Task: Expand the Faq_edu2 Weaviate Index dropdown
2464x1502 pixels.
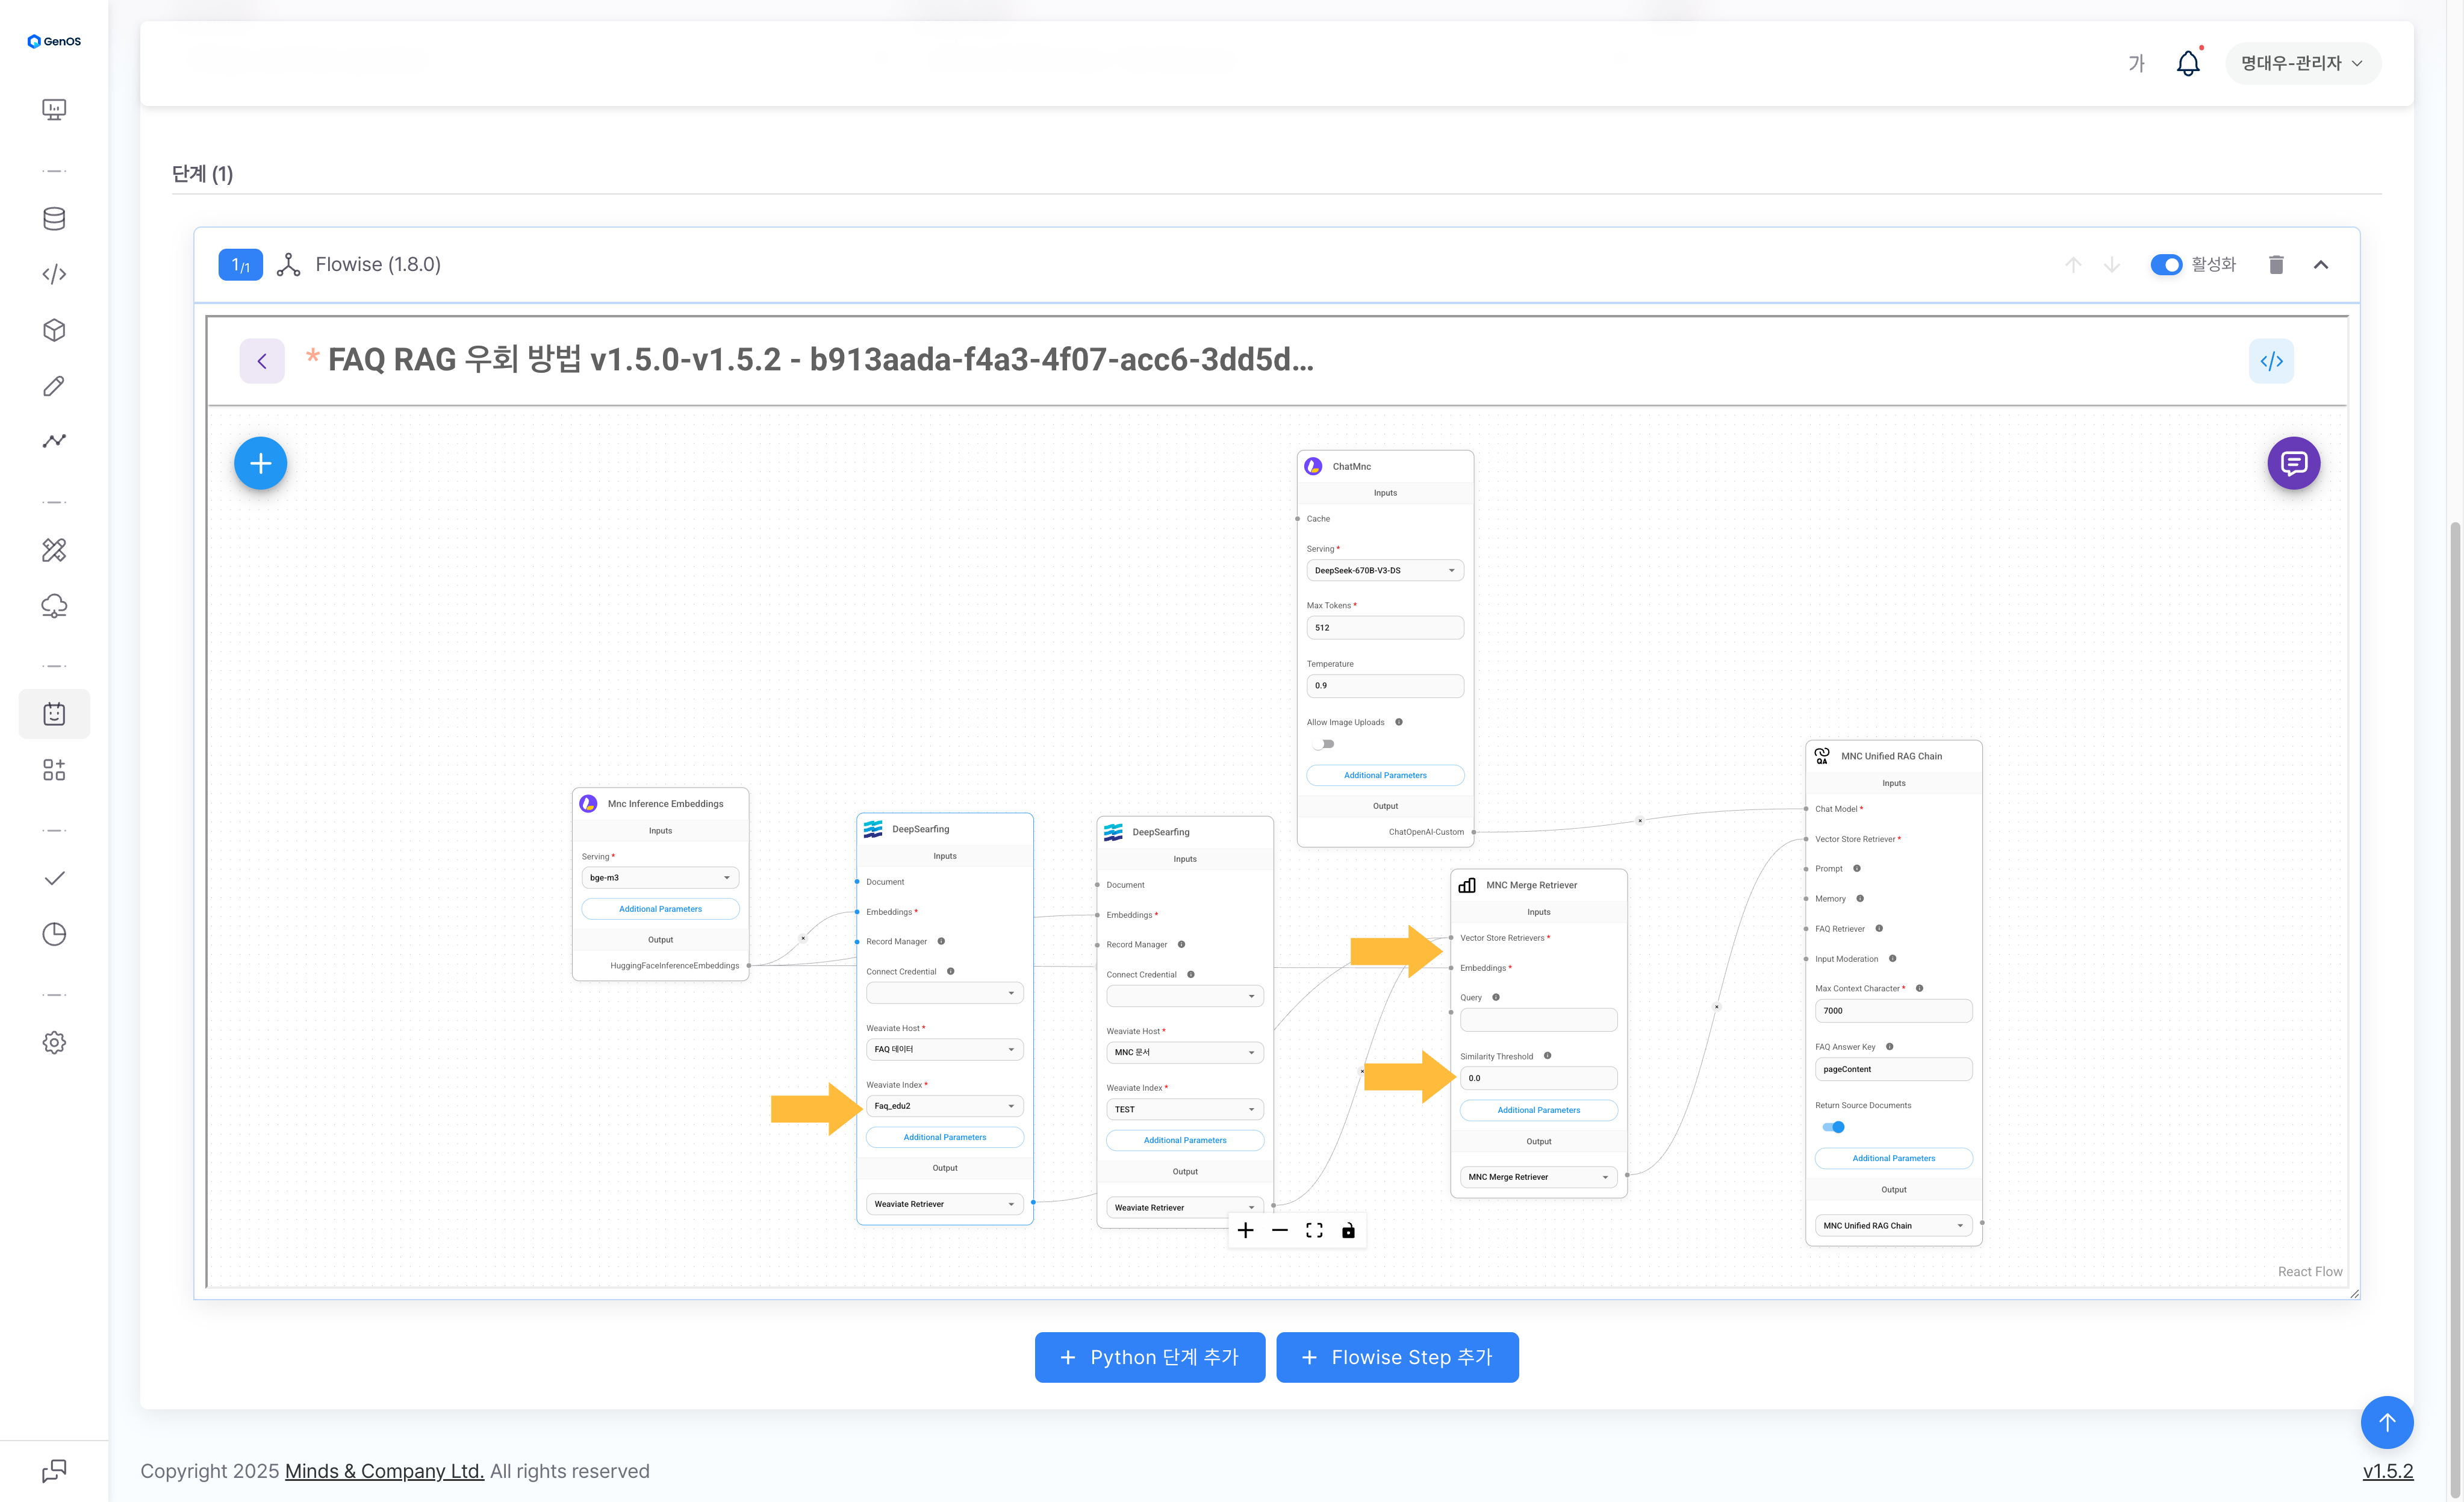Action: [x=944, y=1106]
